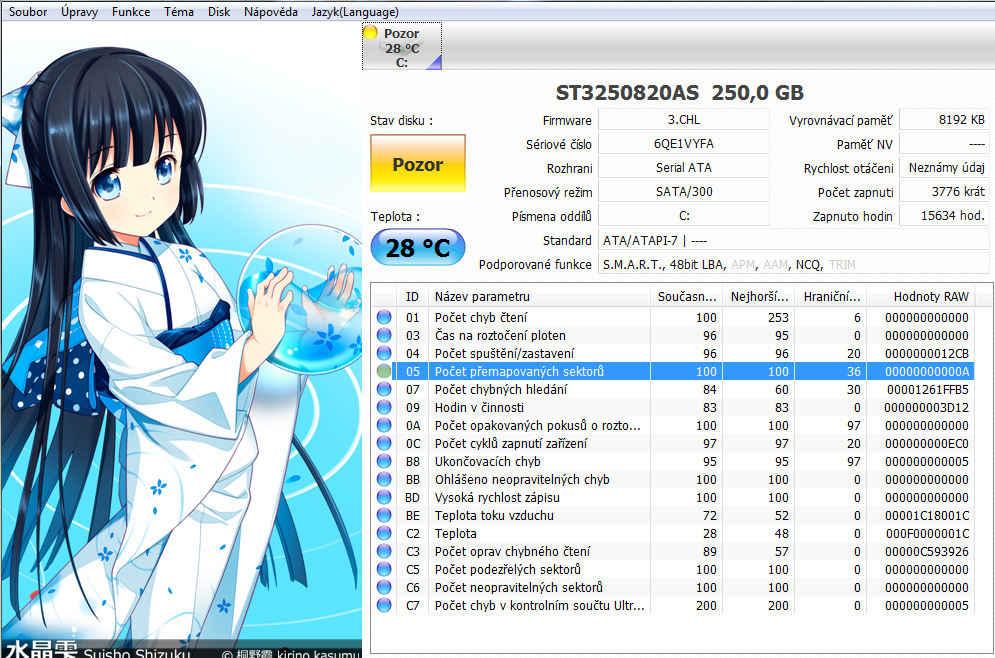Click the Rozhraní field showing Serial ATA

click(684, 168)
